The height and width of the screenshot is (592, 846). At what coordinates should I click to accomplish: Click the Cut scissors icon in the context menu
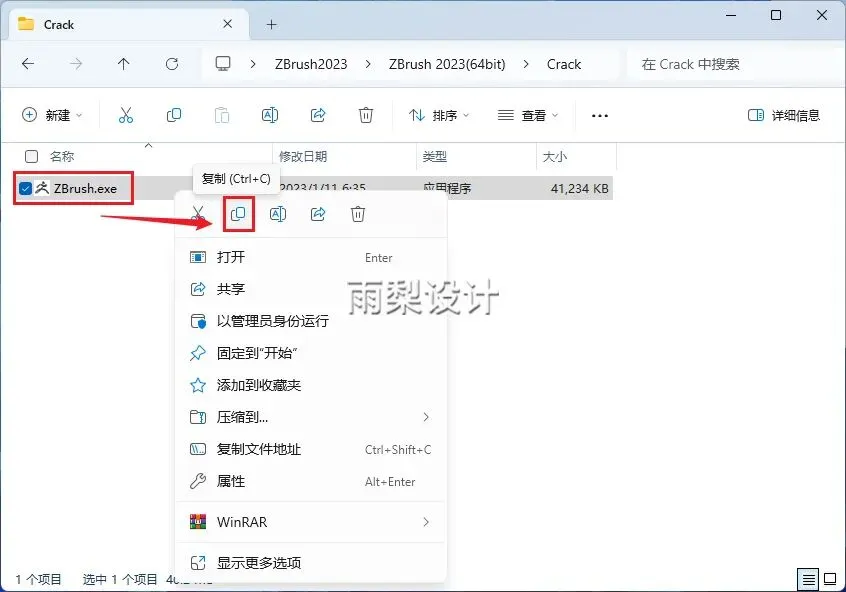[198, 214]
